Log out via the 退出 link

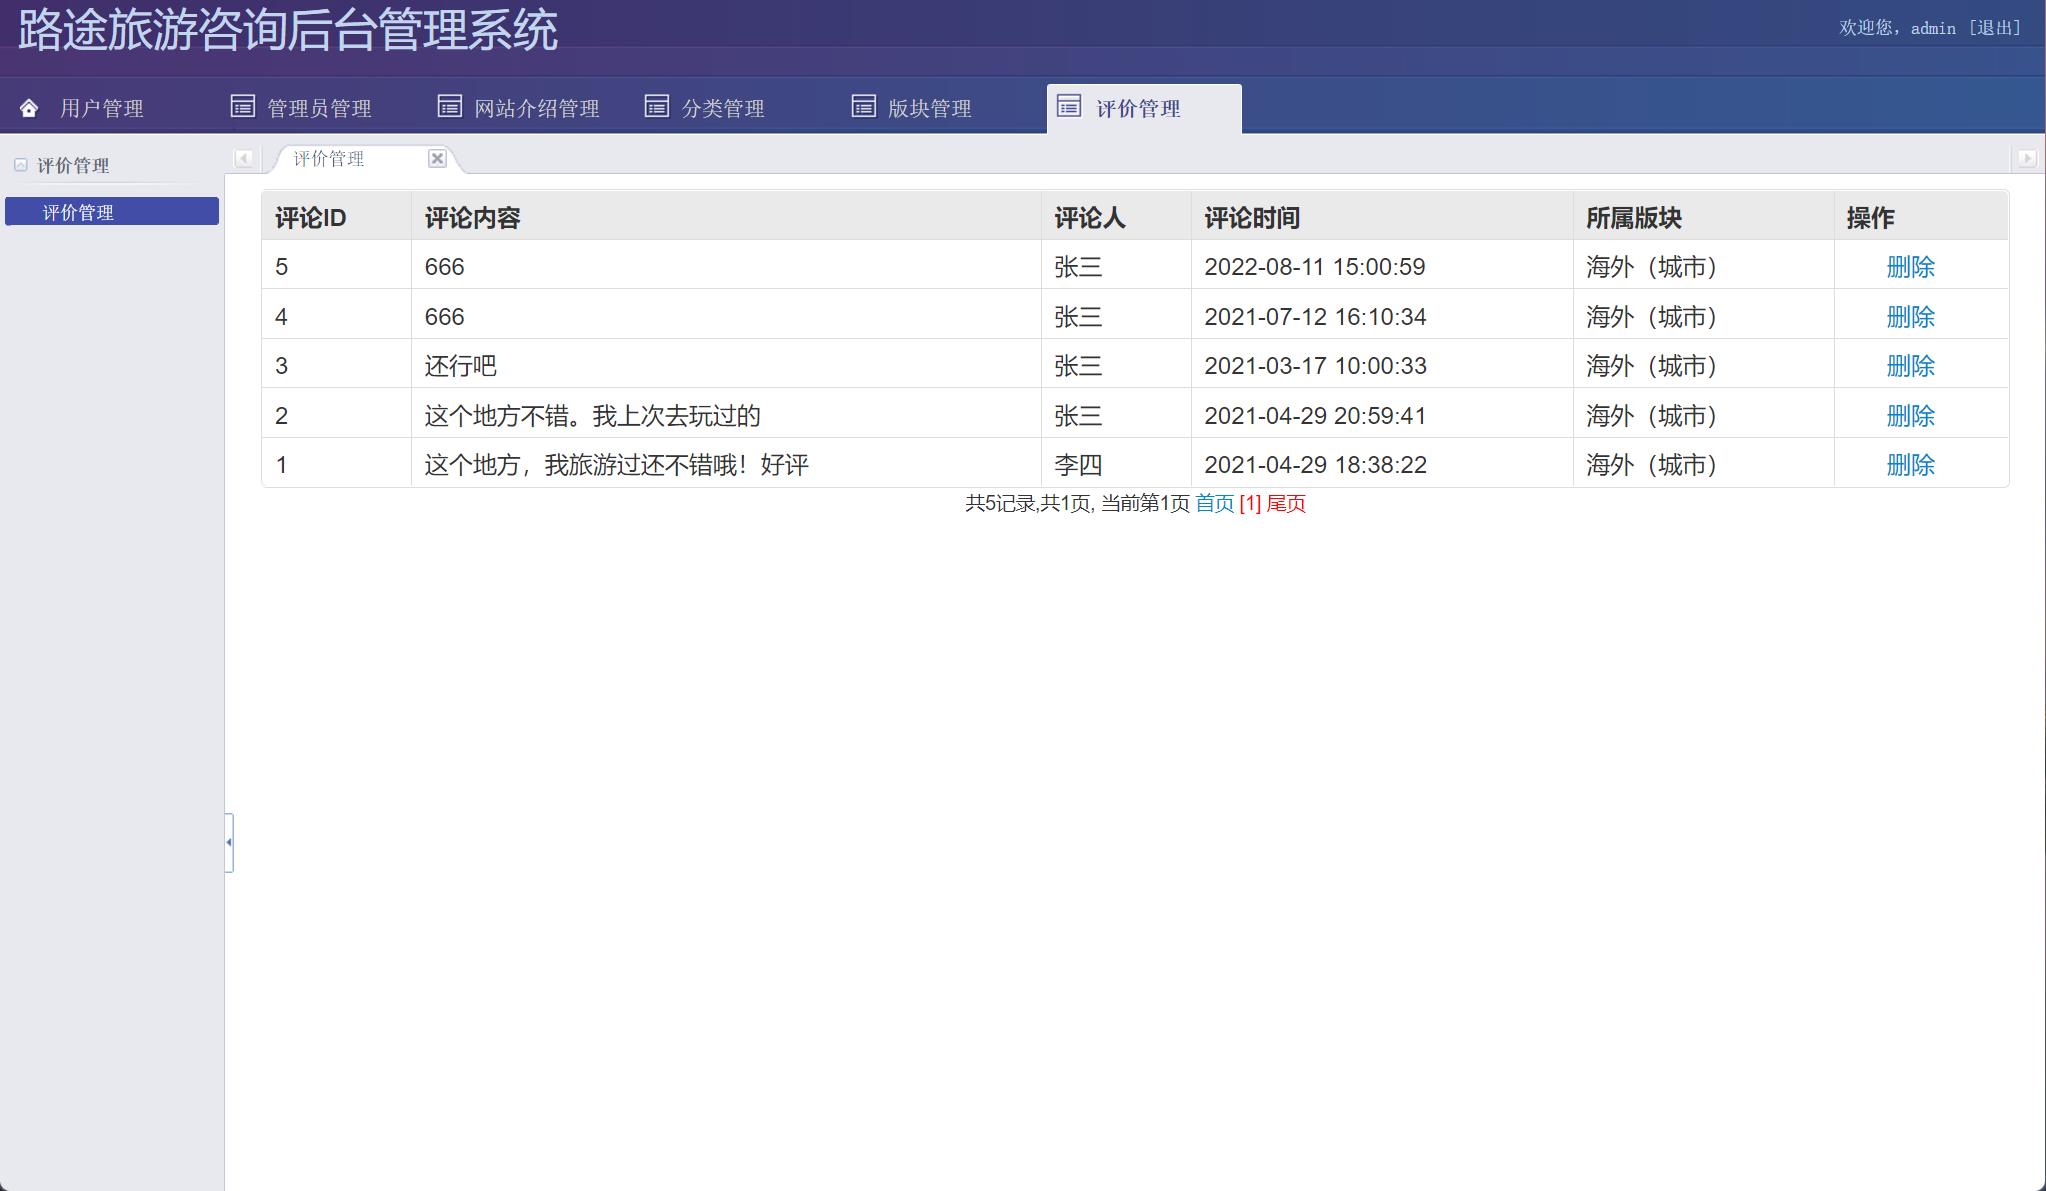click(x=1995, y=28)
